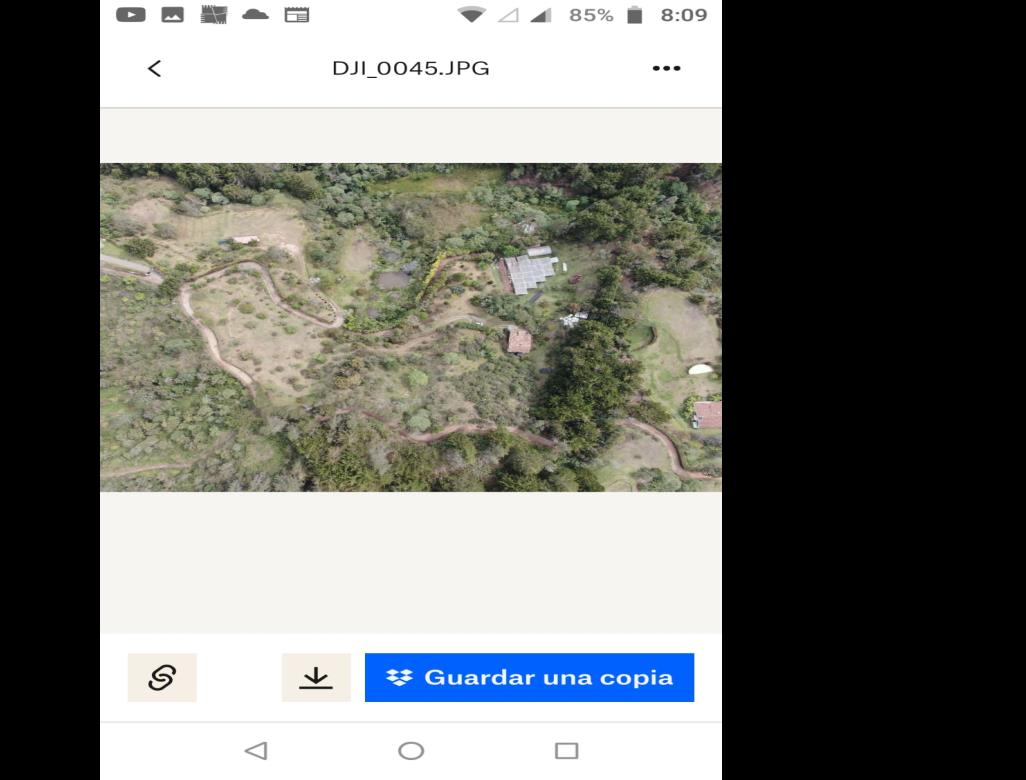The image size is (1026, 780).
Task: Tap the full cellular signal icon
Action: point(542,15)
